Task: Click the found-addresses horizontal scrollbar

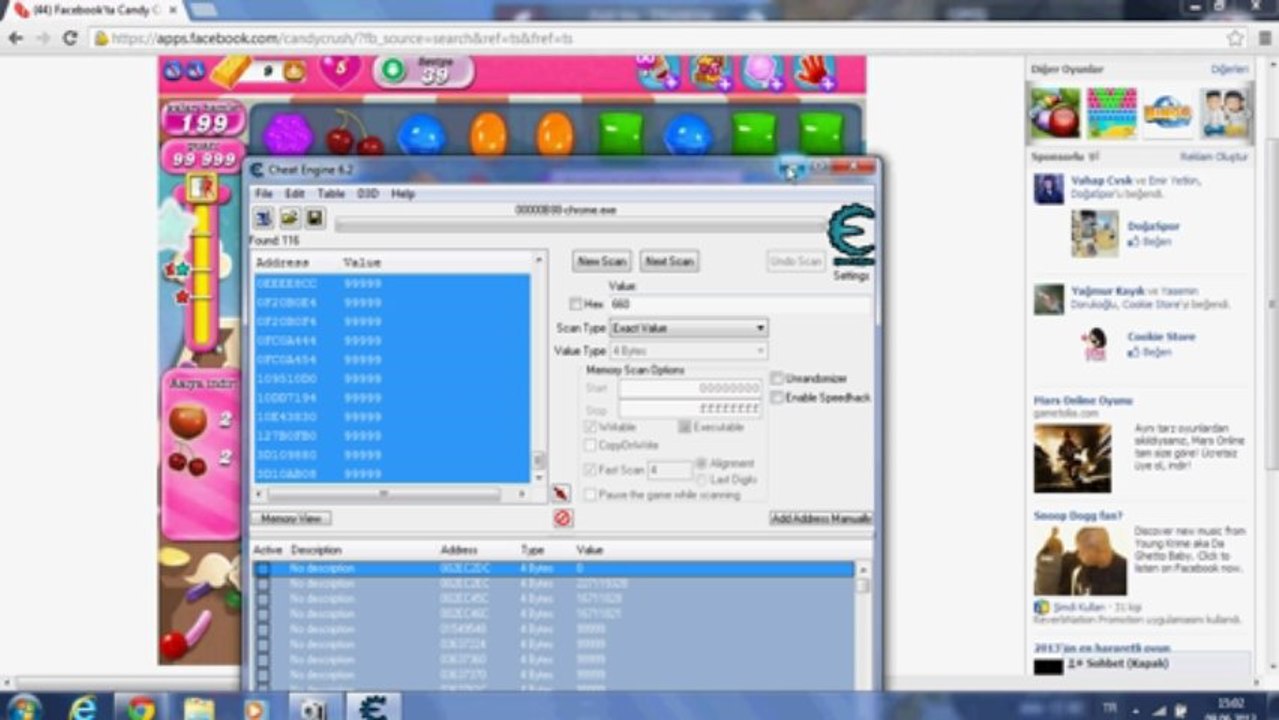Action: click(391, 494)
